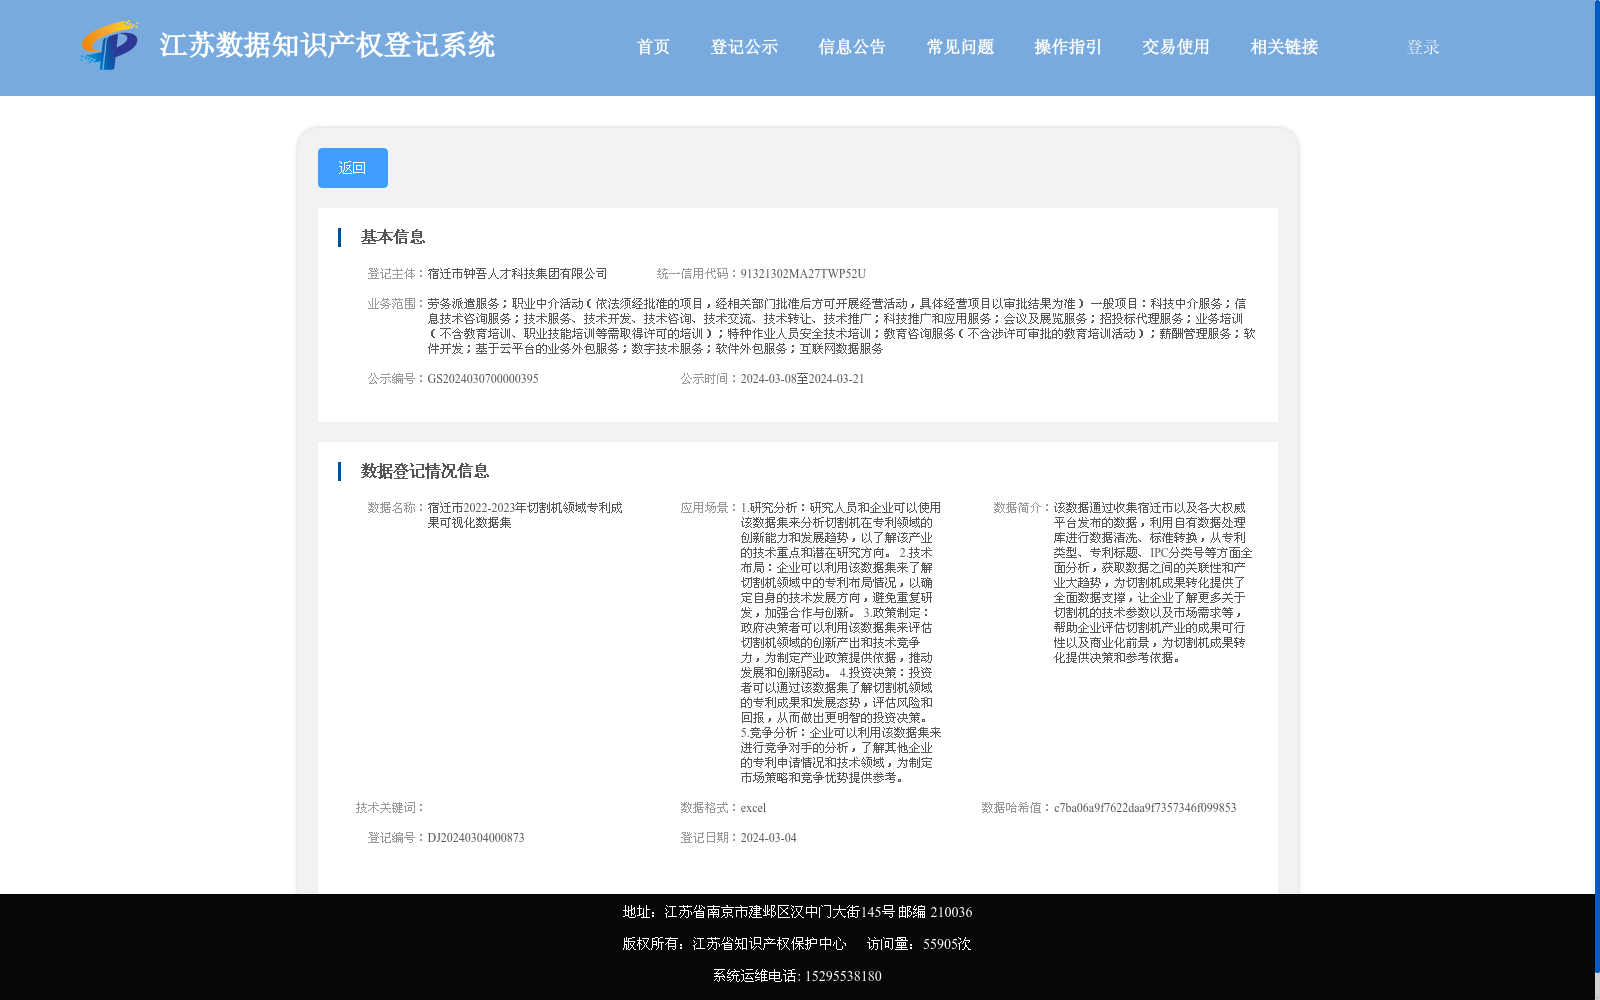Image resolution: width=1600 pixels, height=1000 pixels.
Task: Select the 交易使用 menu item
Action: click(1176, 47)
